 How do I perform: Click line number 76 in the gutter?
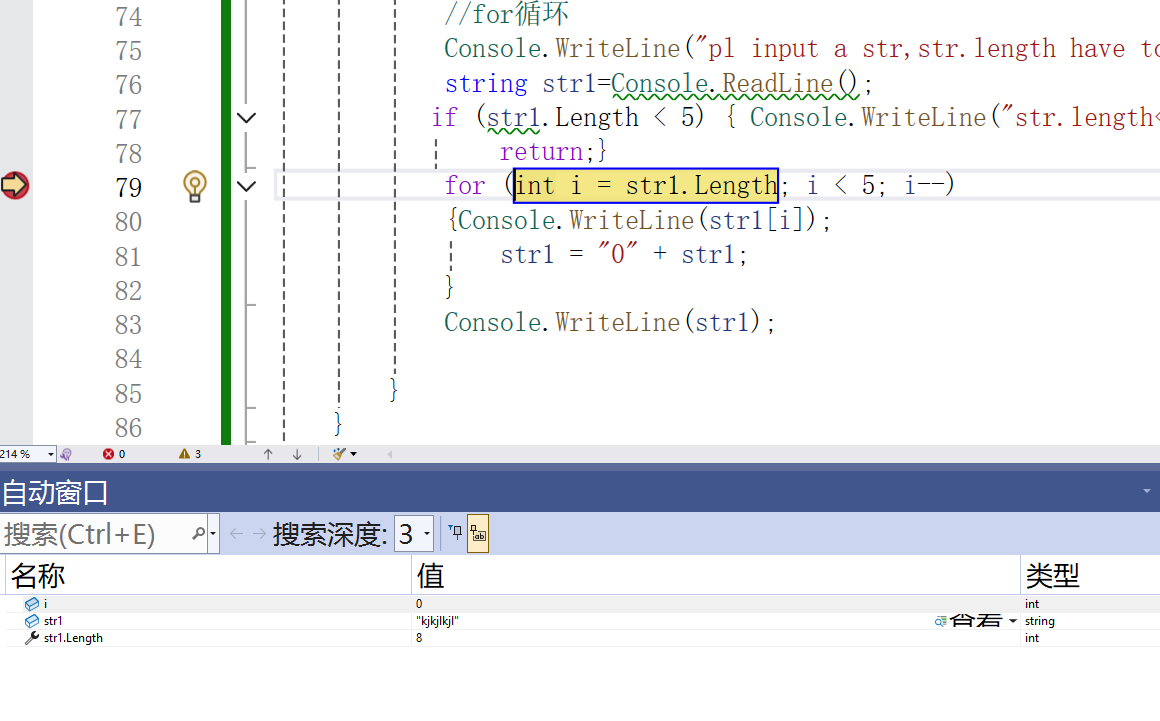coord(128,85)
